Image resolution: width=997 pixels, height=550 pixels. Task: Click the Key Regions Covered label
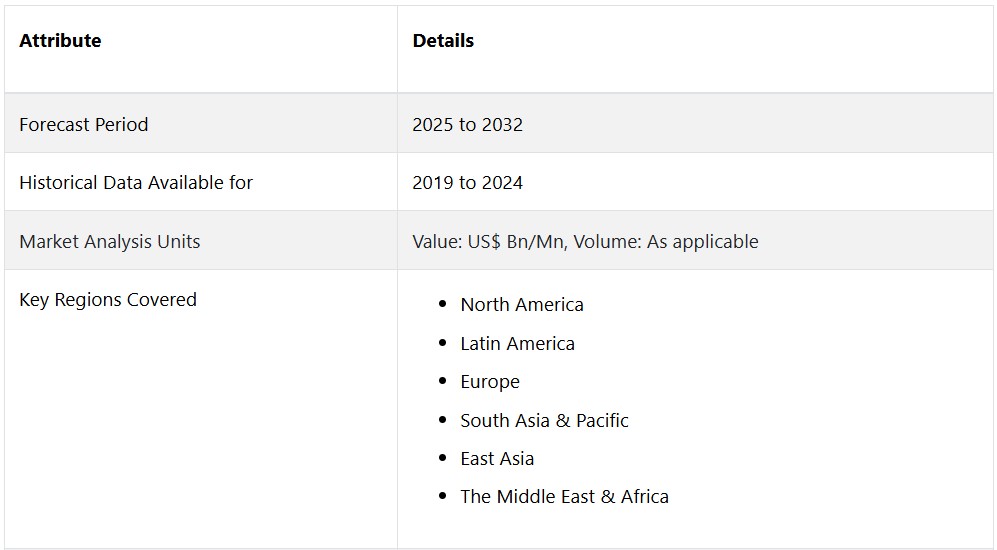pos(108,300)
